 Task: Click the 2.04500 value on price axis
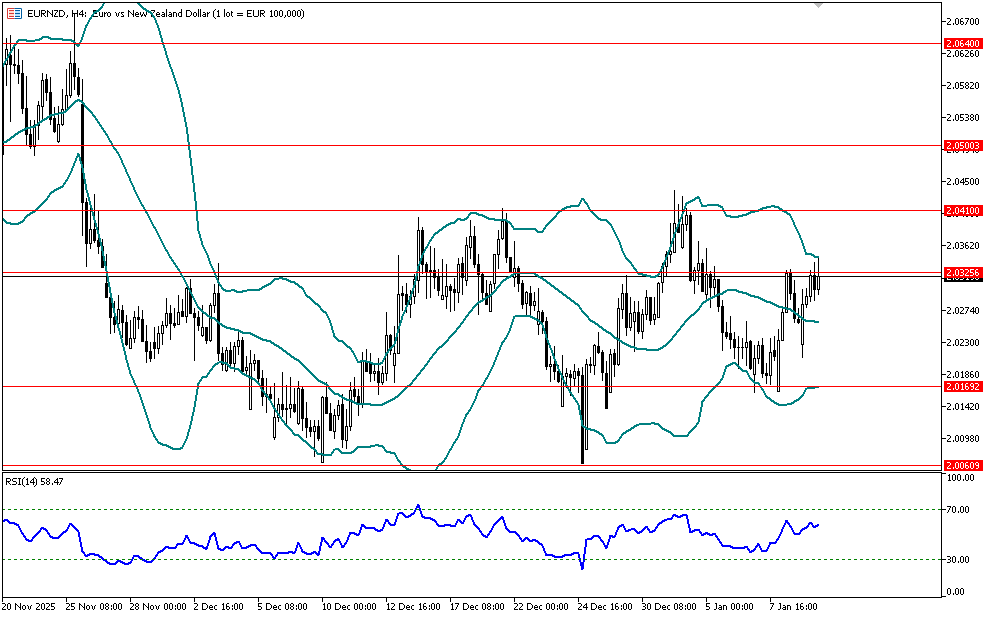(963, 182)
